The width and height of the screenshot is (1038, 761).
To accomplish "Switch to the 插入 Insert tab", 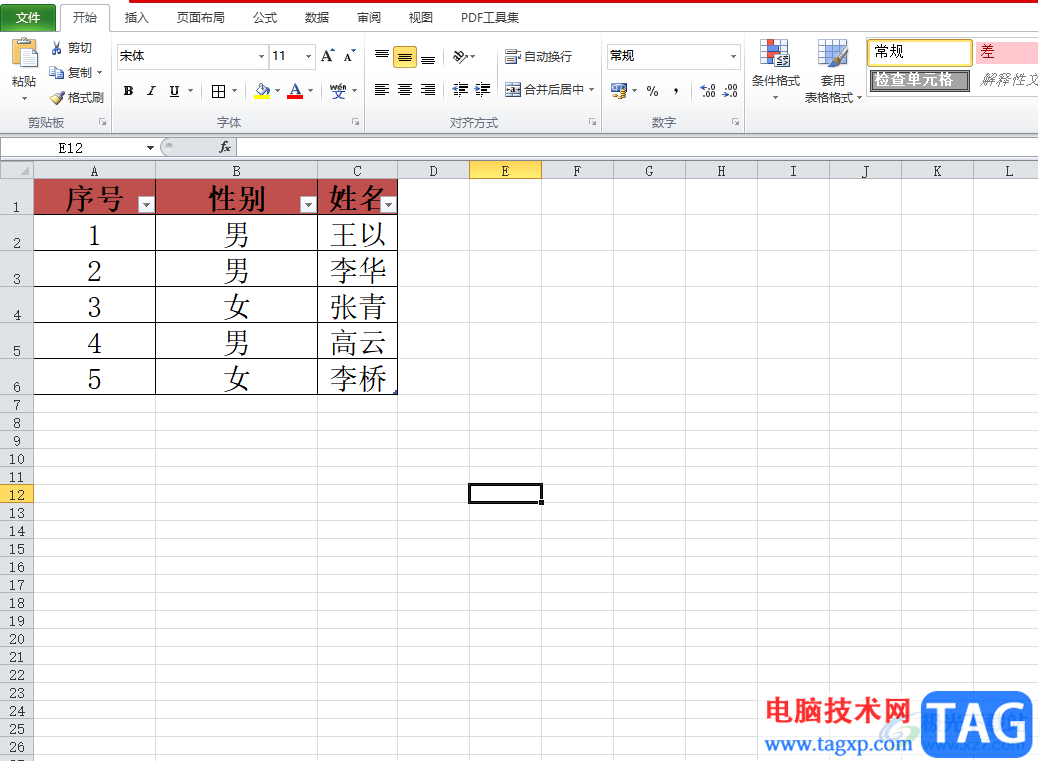I will [136, 17].
